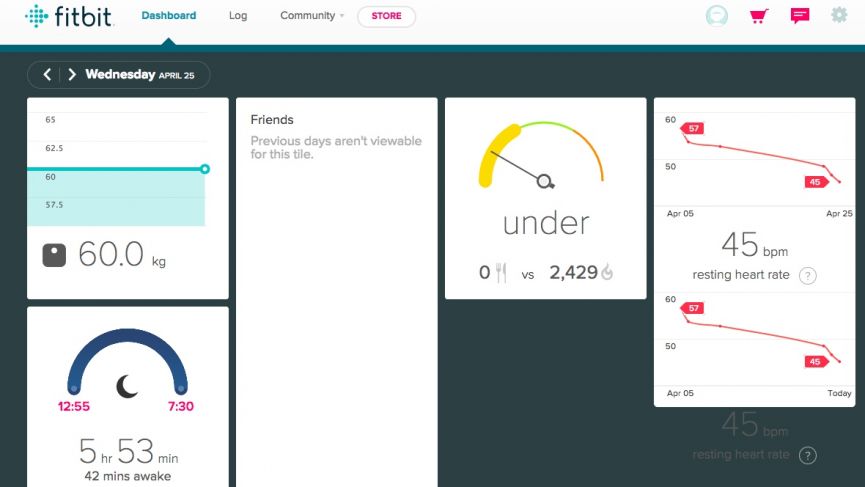Click the weight graph endpoint marker
Viewport: 865px width, 487px height.
[205, 169]
